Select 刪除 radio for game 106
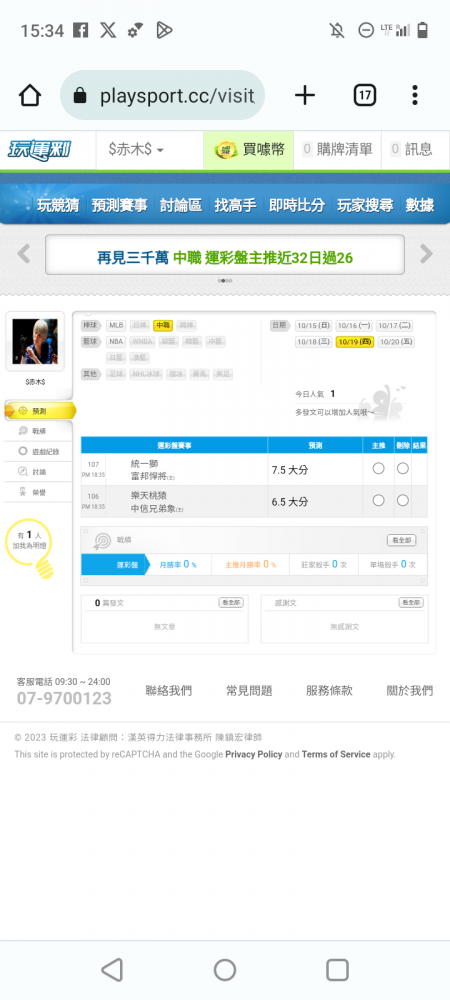Viewport: 450px width, 1000px height. [x=403, y=501]
